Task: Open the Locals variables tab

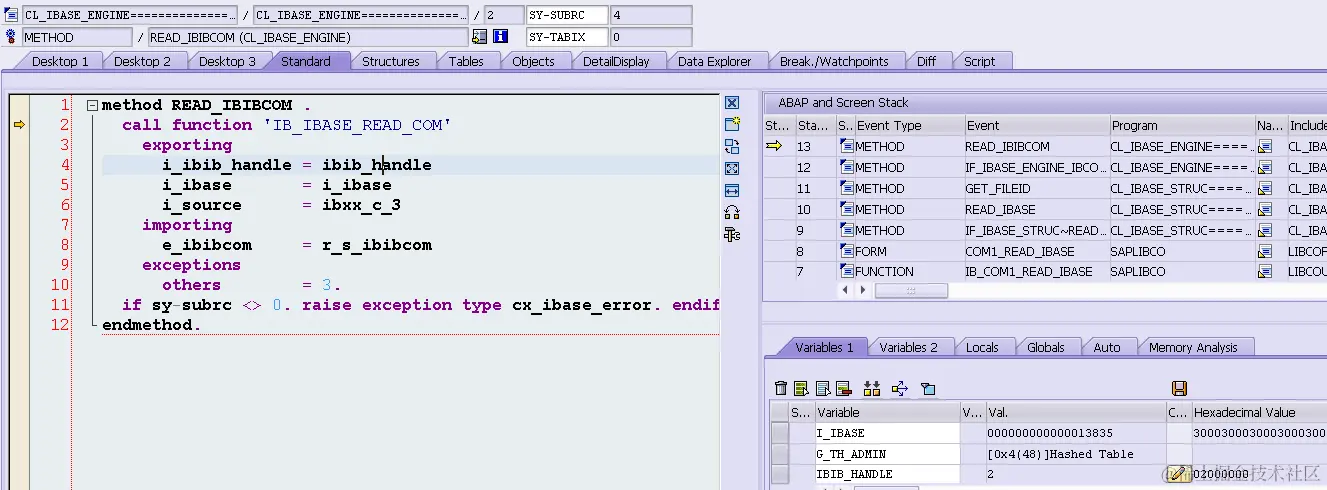Action: pos(982,347)
